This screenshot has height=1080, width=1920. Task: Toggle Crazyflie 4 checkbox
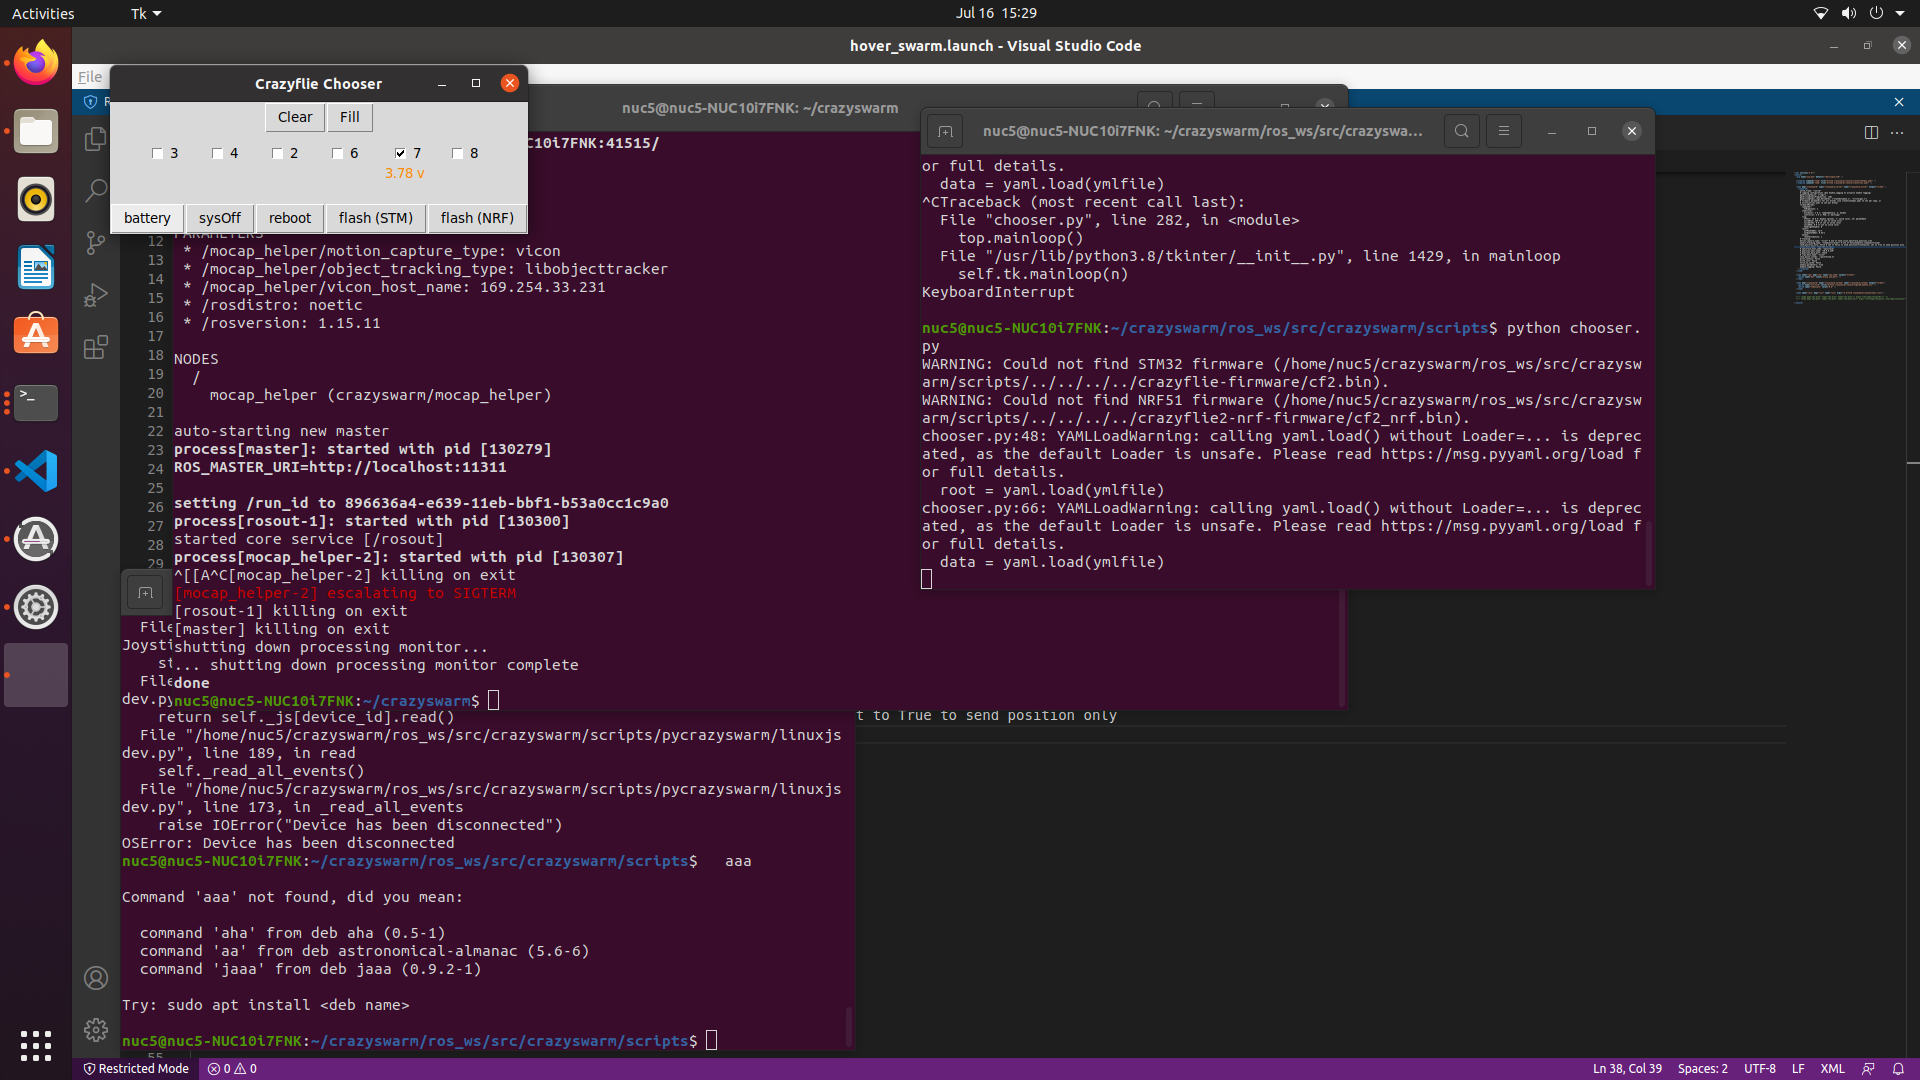coord(217,153)
